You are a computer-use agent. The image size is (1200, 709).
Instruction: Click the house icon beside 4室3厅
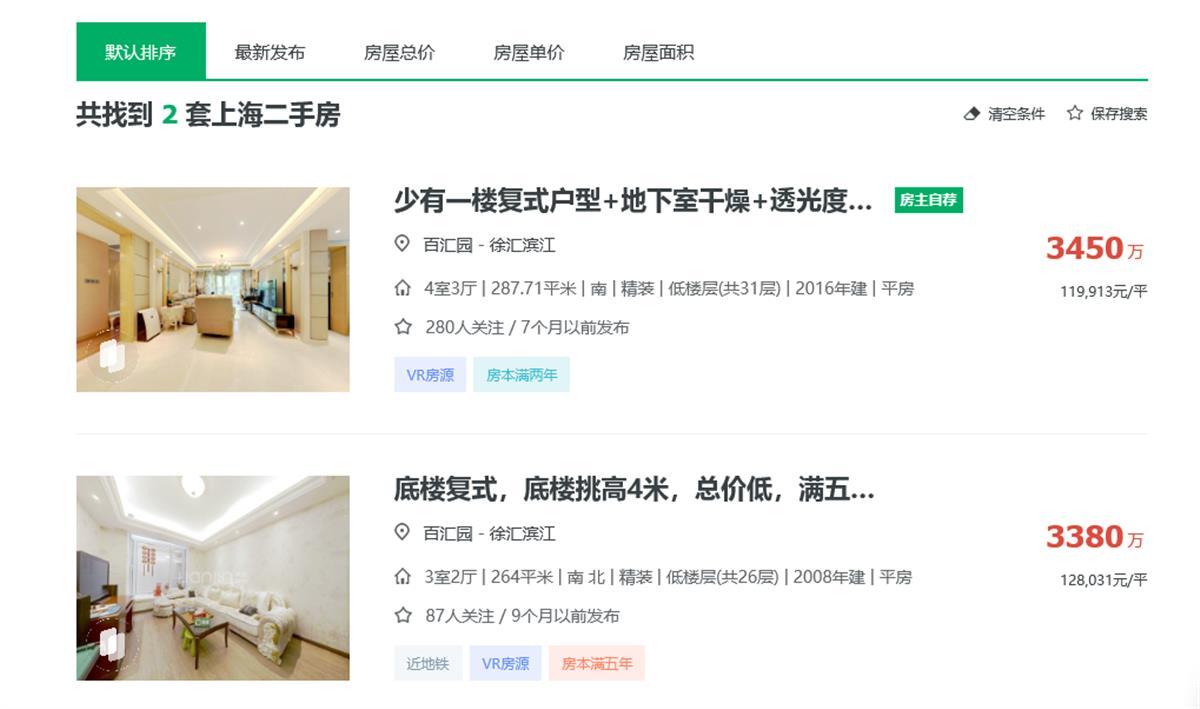pos(403,289)
